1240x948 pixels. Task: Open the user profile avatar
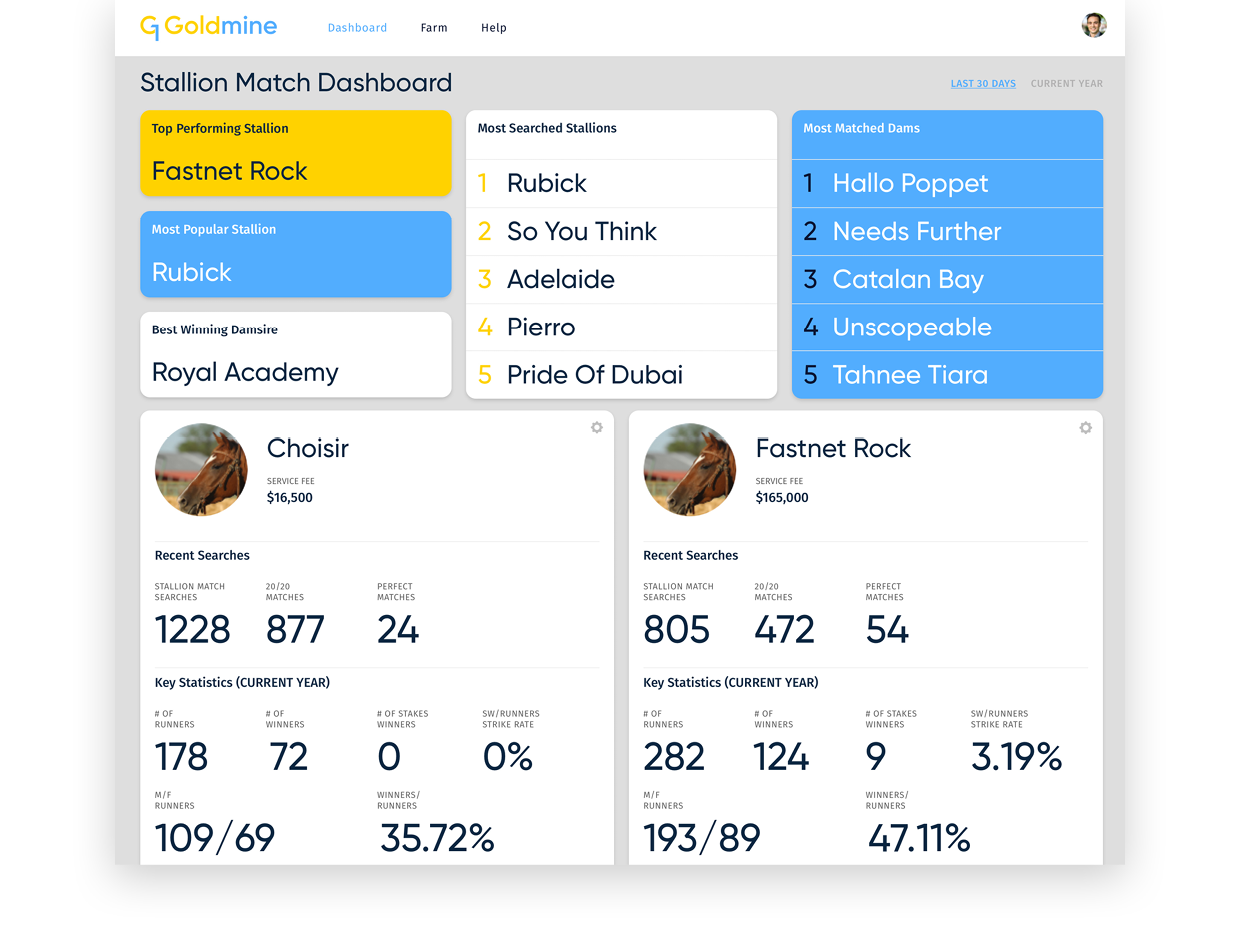pyautogui.click(x=1094, y=25)
